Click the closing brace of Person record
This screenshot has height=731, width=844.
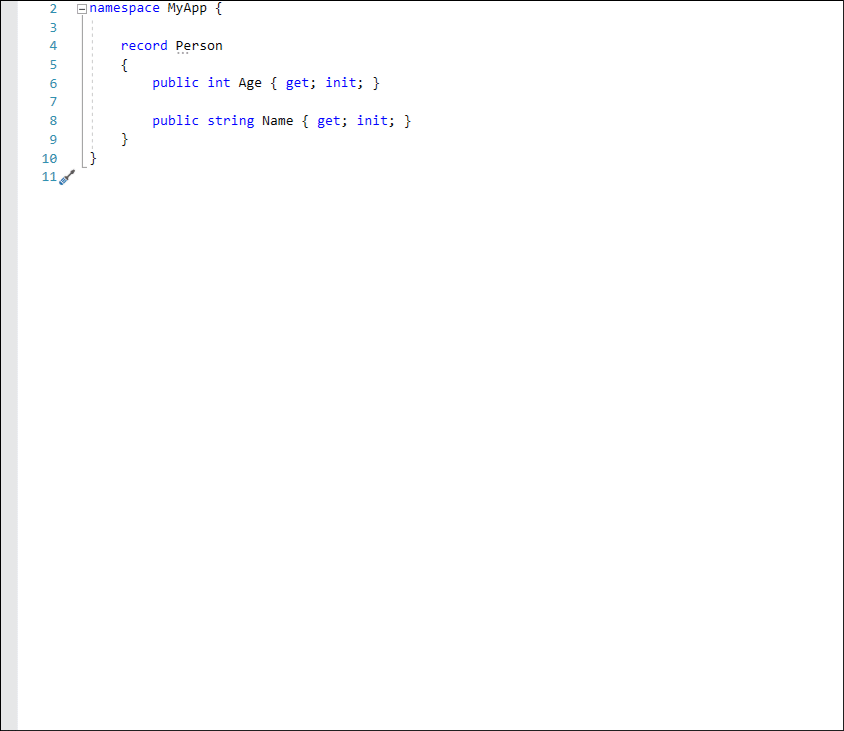pos(125,140)
